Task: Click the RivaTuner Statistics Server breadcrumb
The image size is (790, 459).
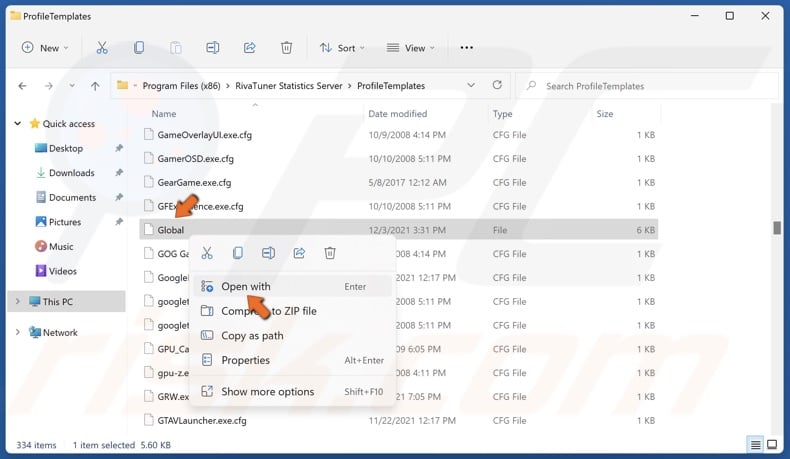Action: point(289,86)
